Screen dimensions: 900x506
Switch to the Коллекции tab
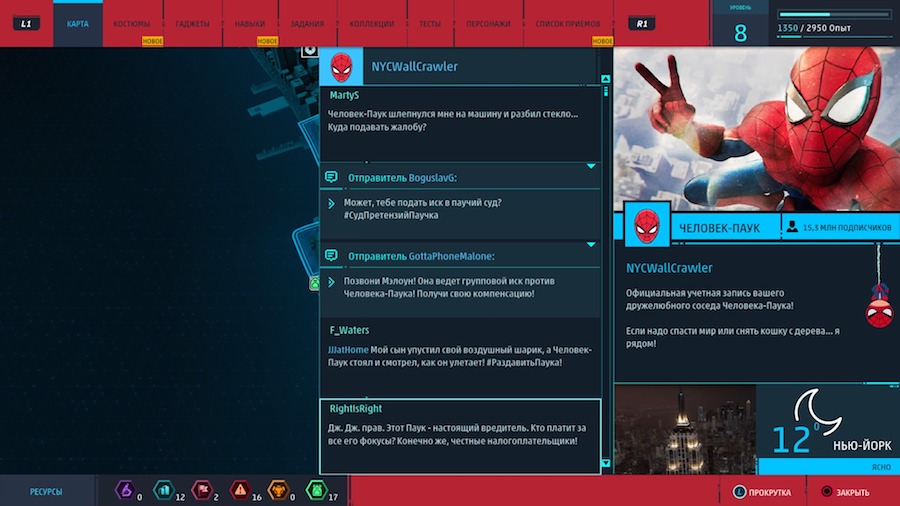pos(372,24)
